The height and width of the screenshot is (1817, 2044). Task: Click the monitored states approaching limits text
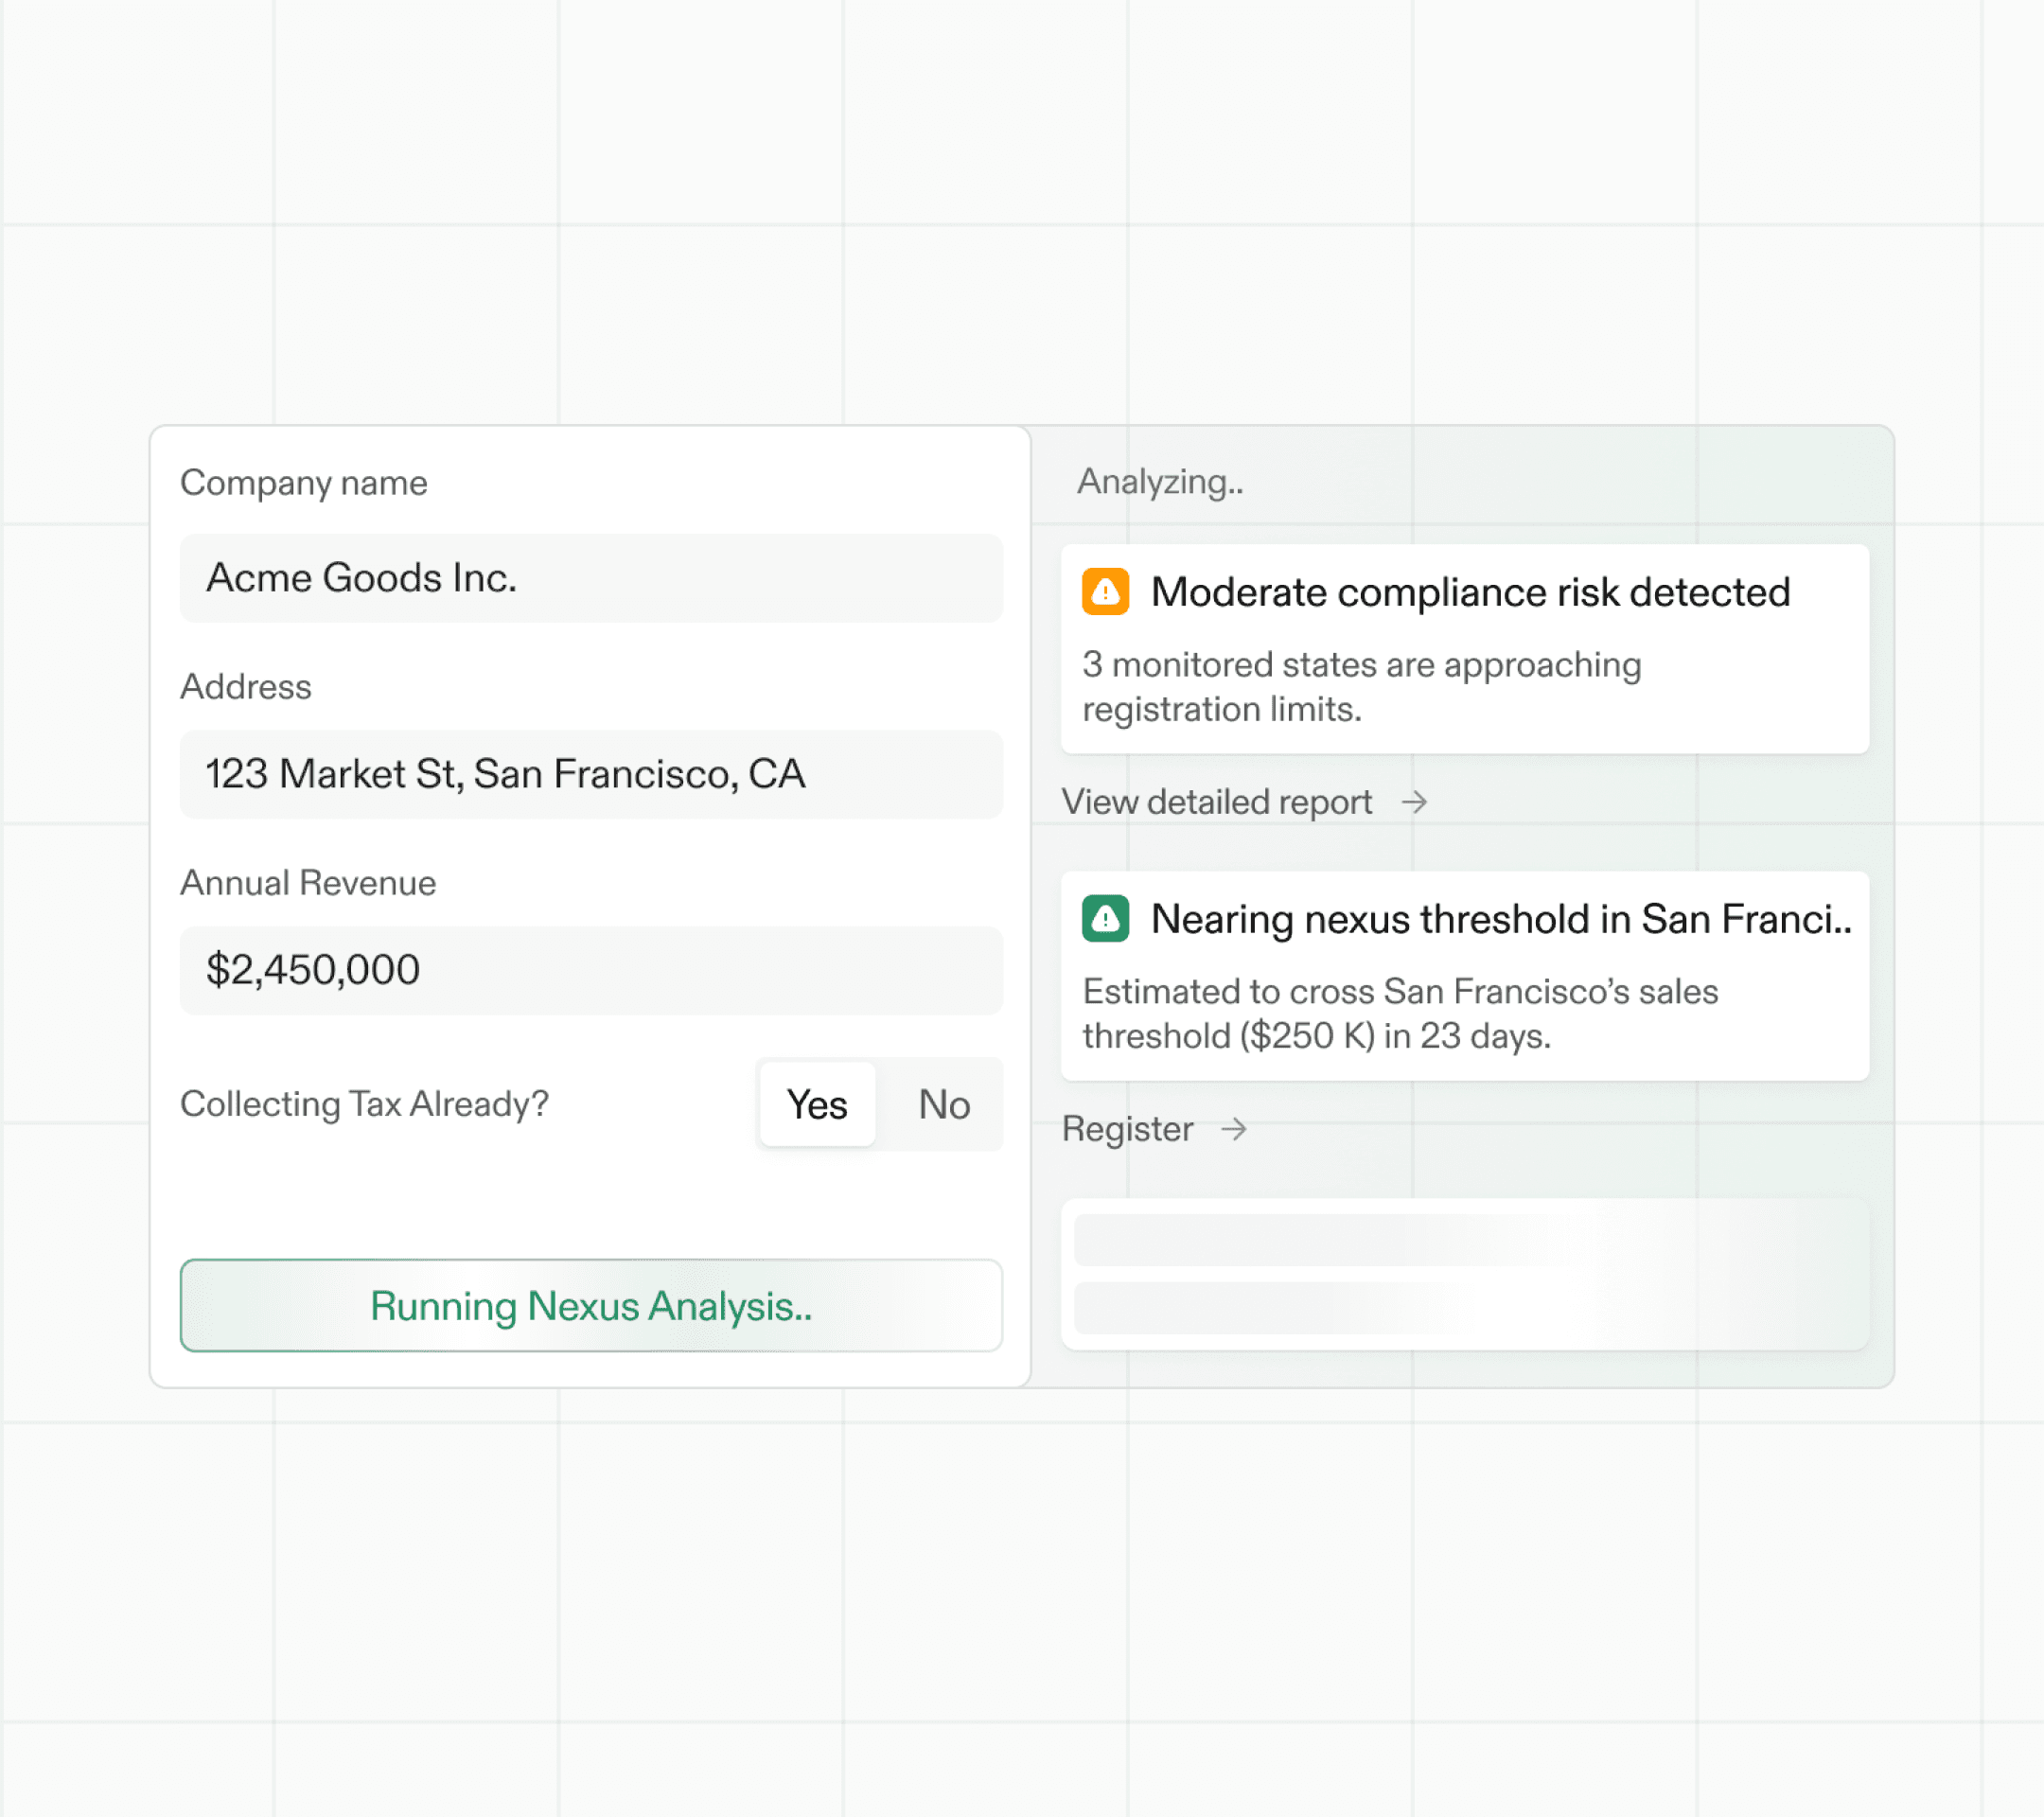[x=1360, y=687]
